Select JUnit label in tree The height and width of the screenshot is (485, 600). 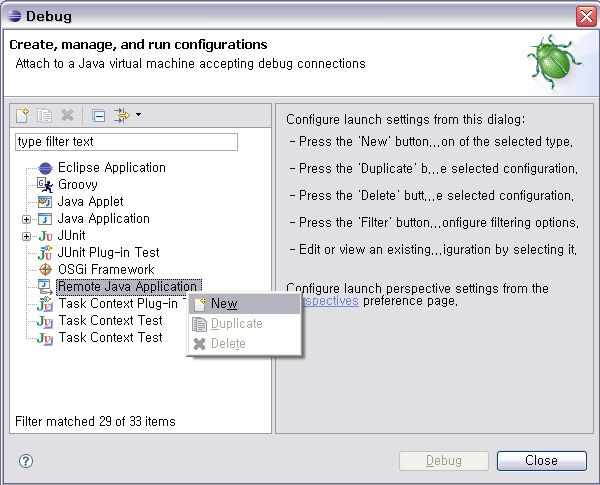(x=72, y=235)
